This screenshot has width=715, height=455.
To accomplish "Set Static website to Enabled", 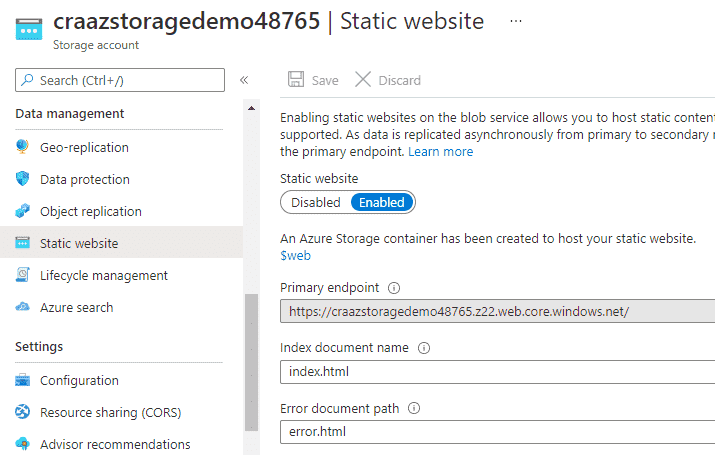I will click(x=382, y=202).
